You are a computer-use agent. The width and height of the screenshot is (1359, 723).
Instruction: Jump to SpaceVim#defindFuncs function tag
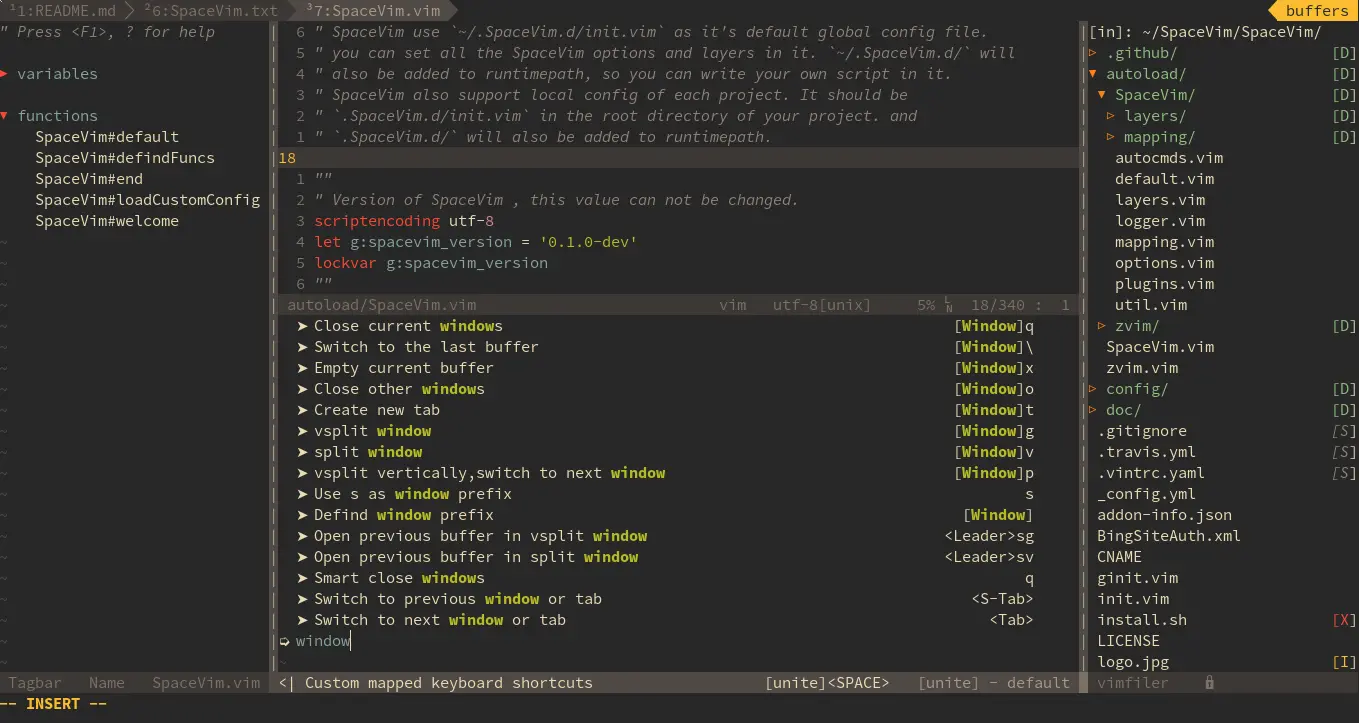coord(125,158)
